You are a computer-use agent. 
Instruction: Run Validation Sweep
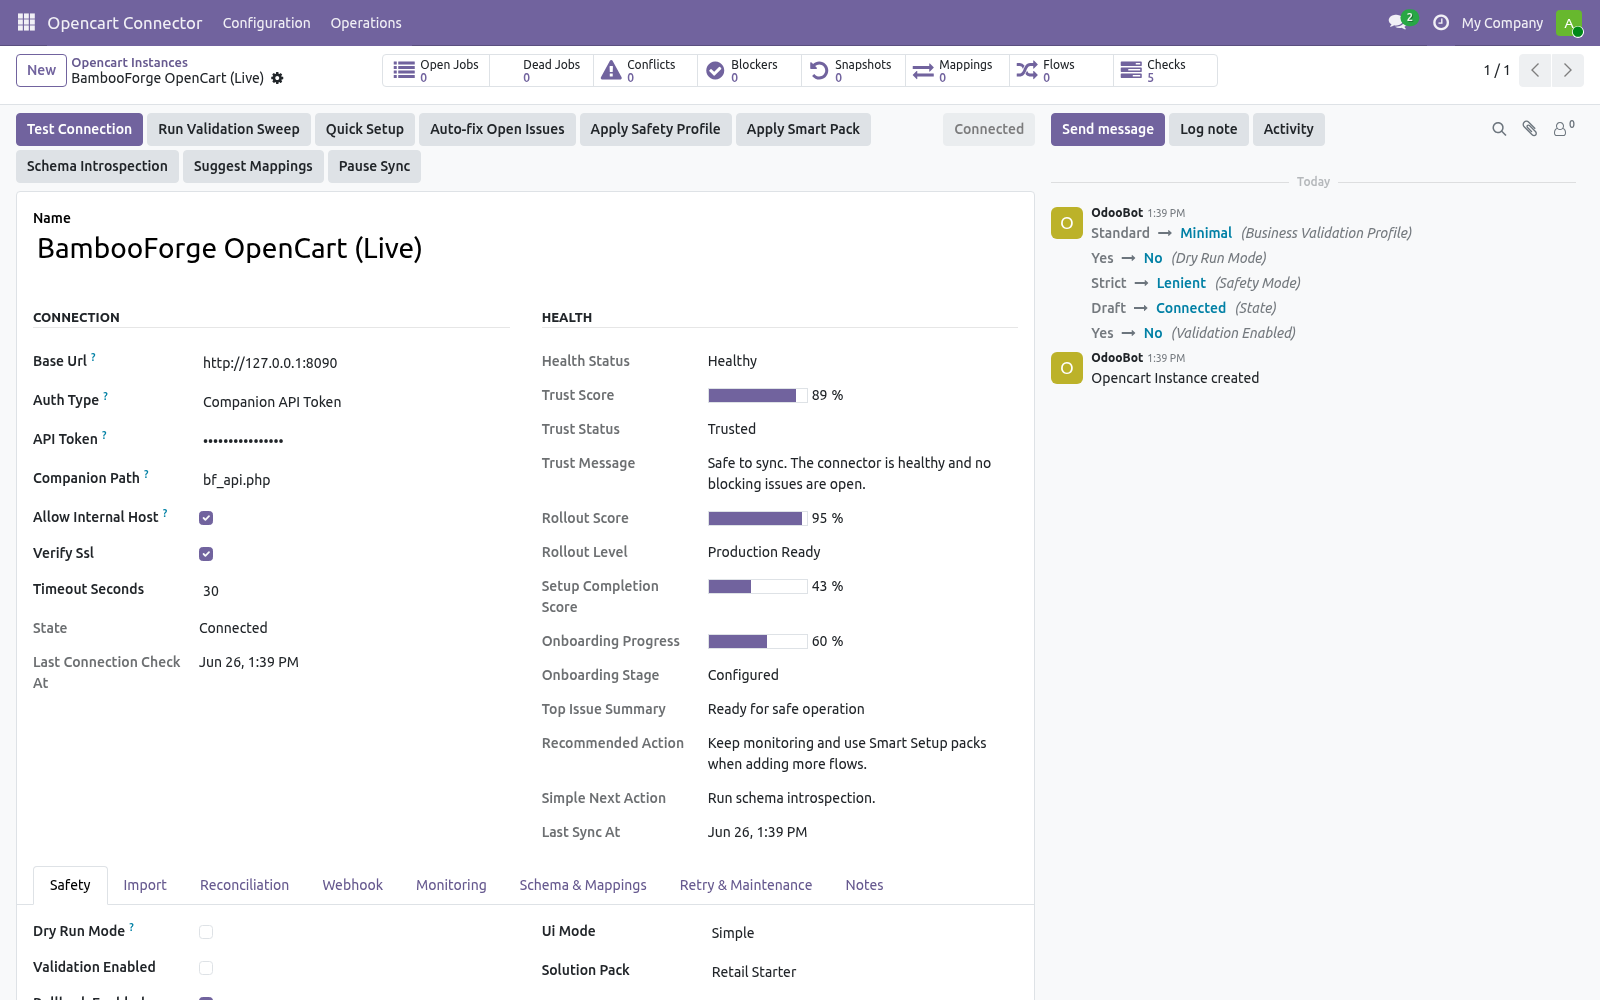tap(229, 129)
